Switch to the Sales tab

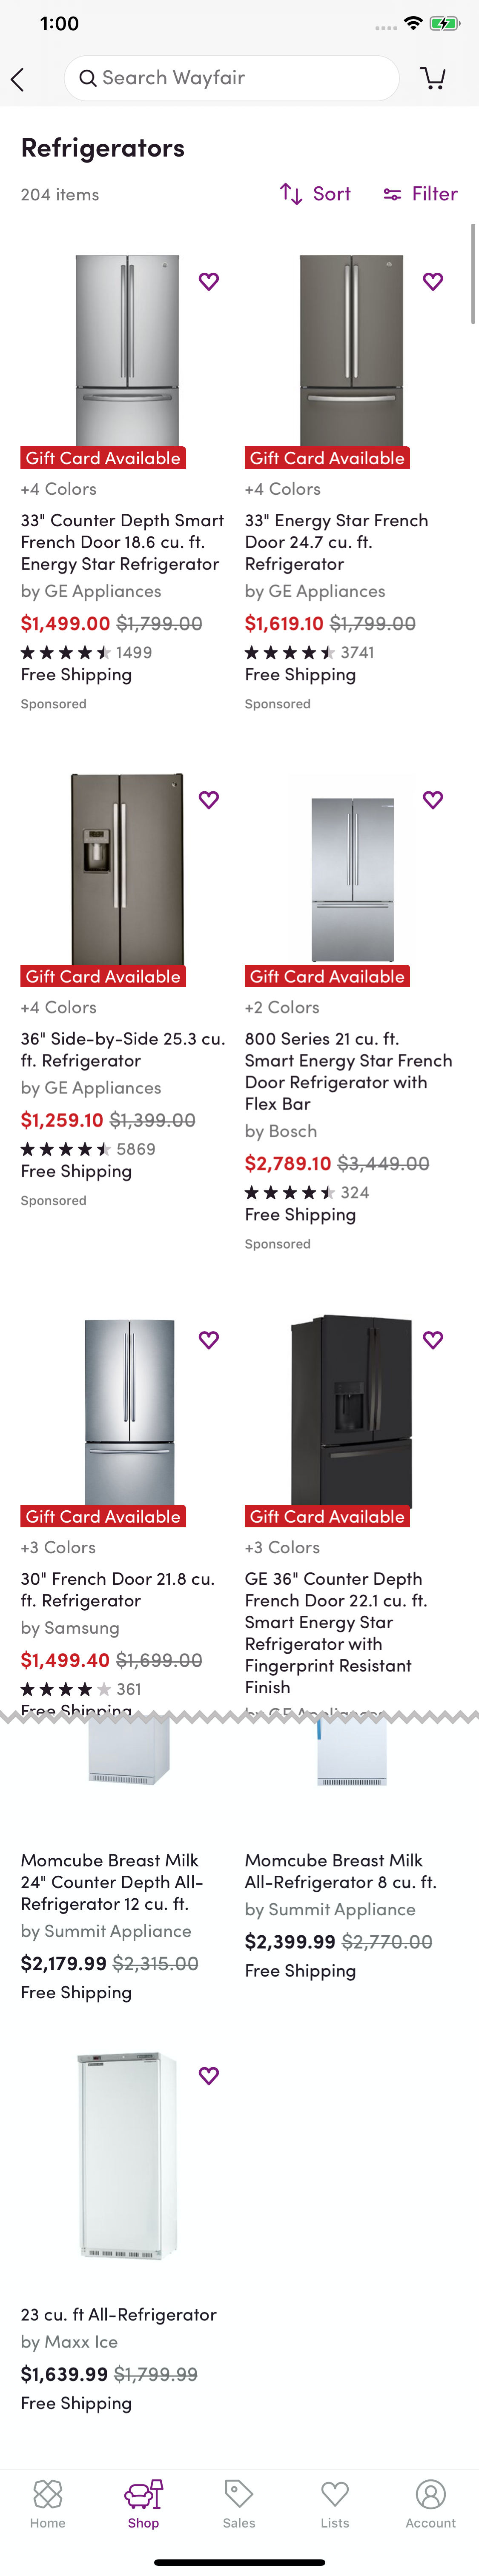click(239, 2503)
